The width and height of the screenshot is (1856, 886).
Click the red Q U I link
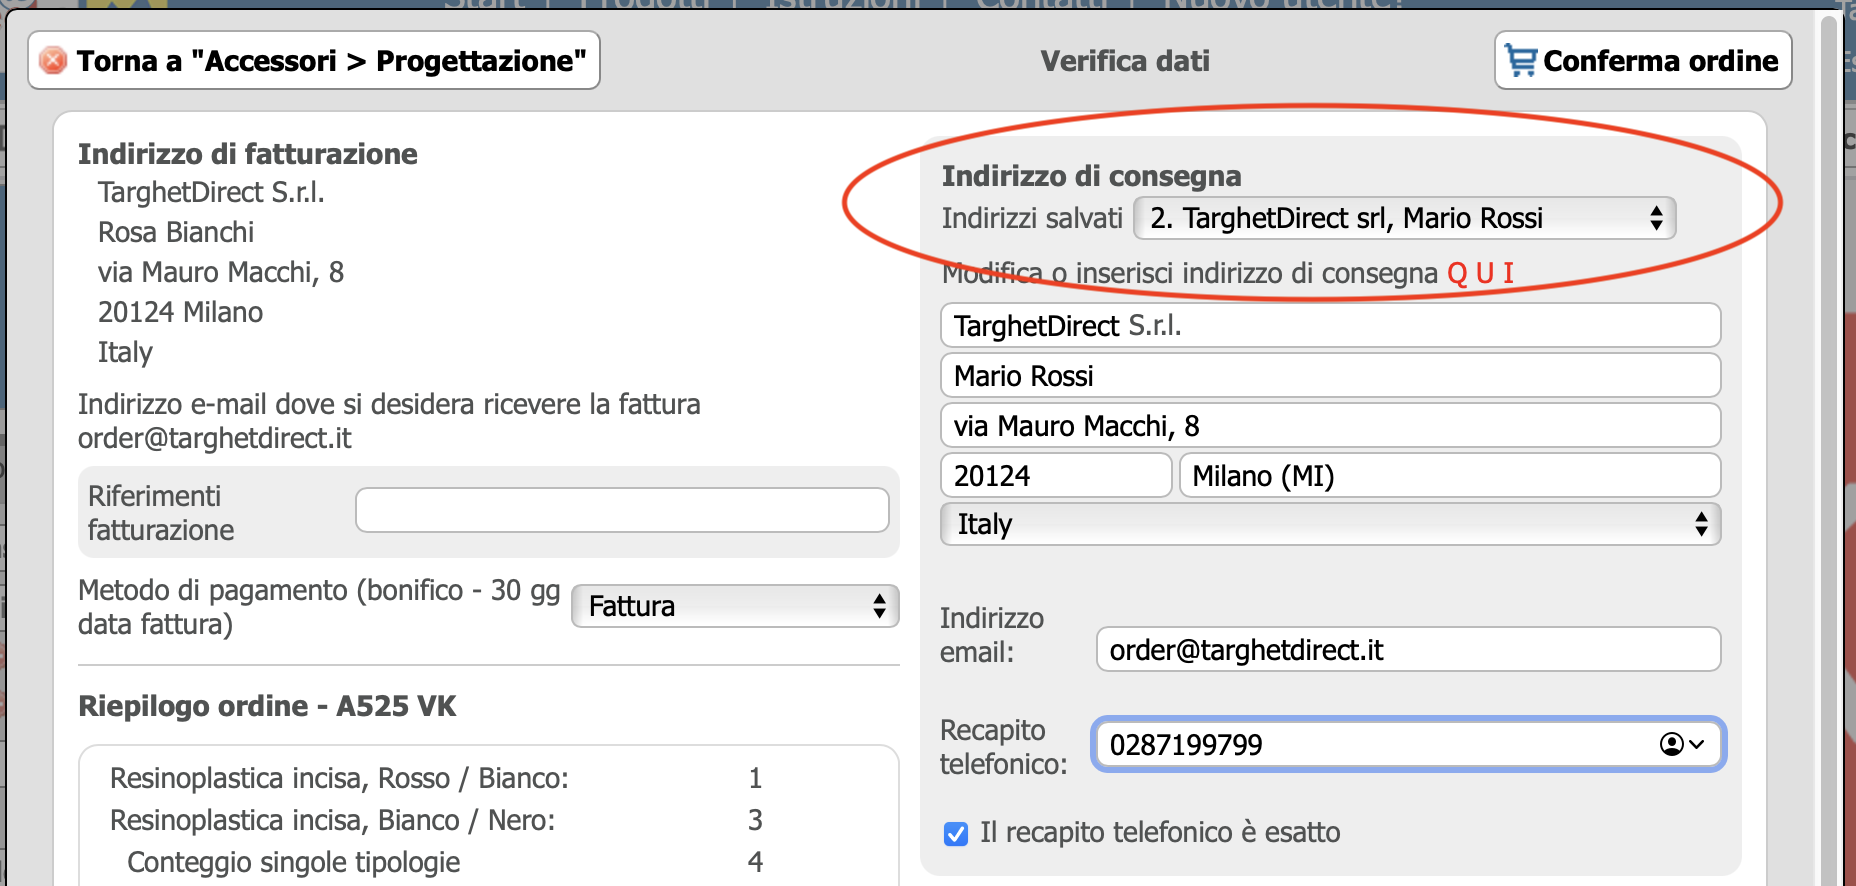pyautogui.click(x=1481, y=273)
